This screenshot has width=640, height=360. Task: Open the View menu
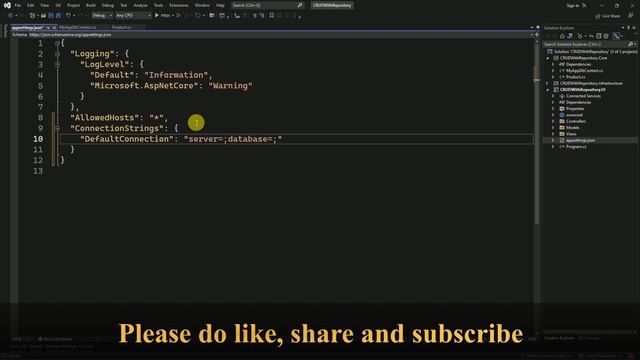point(44,5)
